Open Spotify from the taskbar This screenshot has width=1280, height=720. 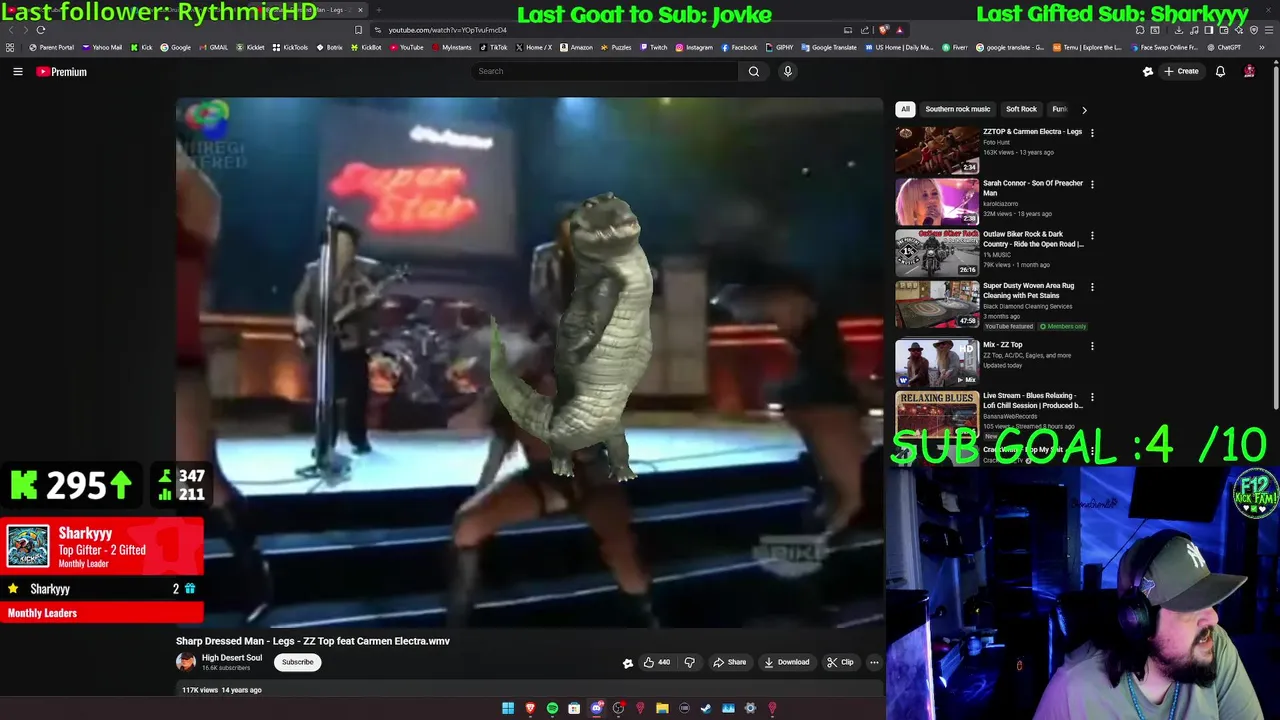point(552,708)
